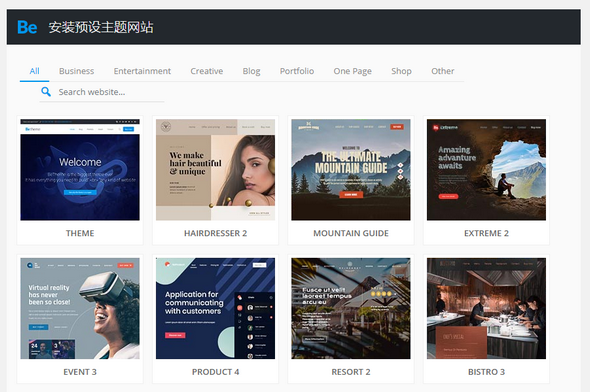Select the All tab
The width and height of the screenshot is (590, 392).
tap(34, 71)
